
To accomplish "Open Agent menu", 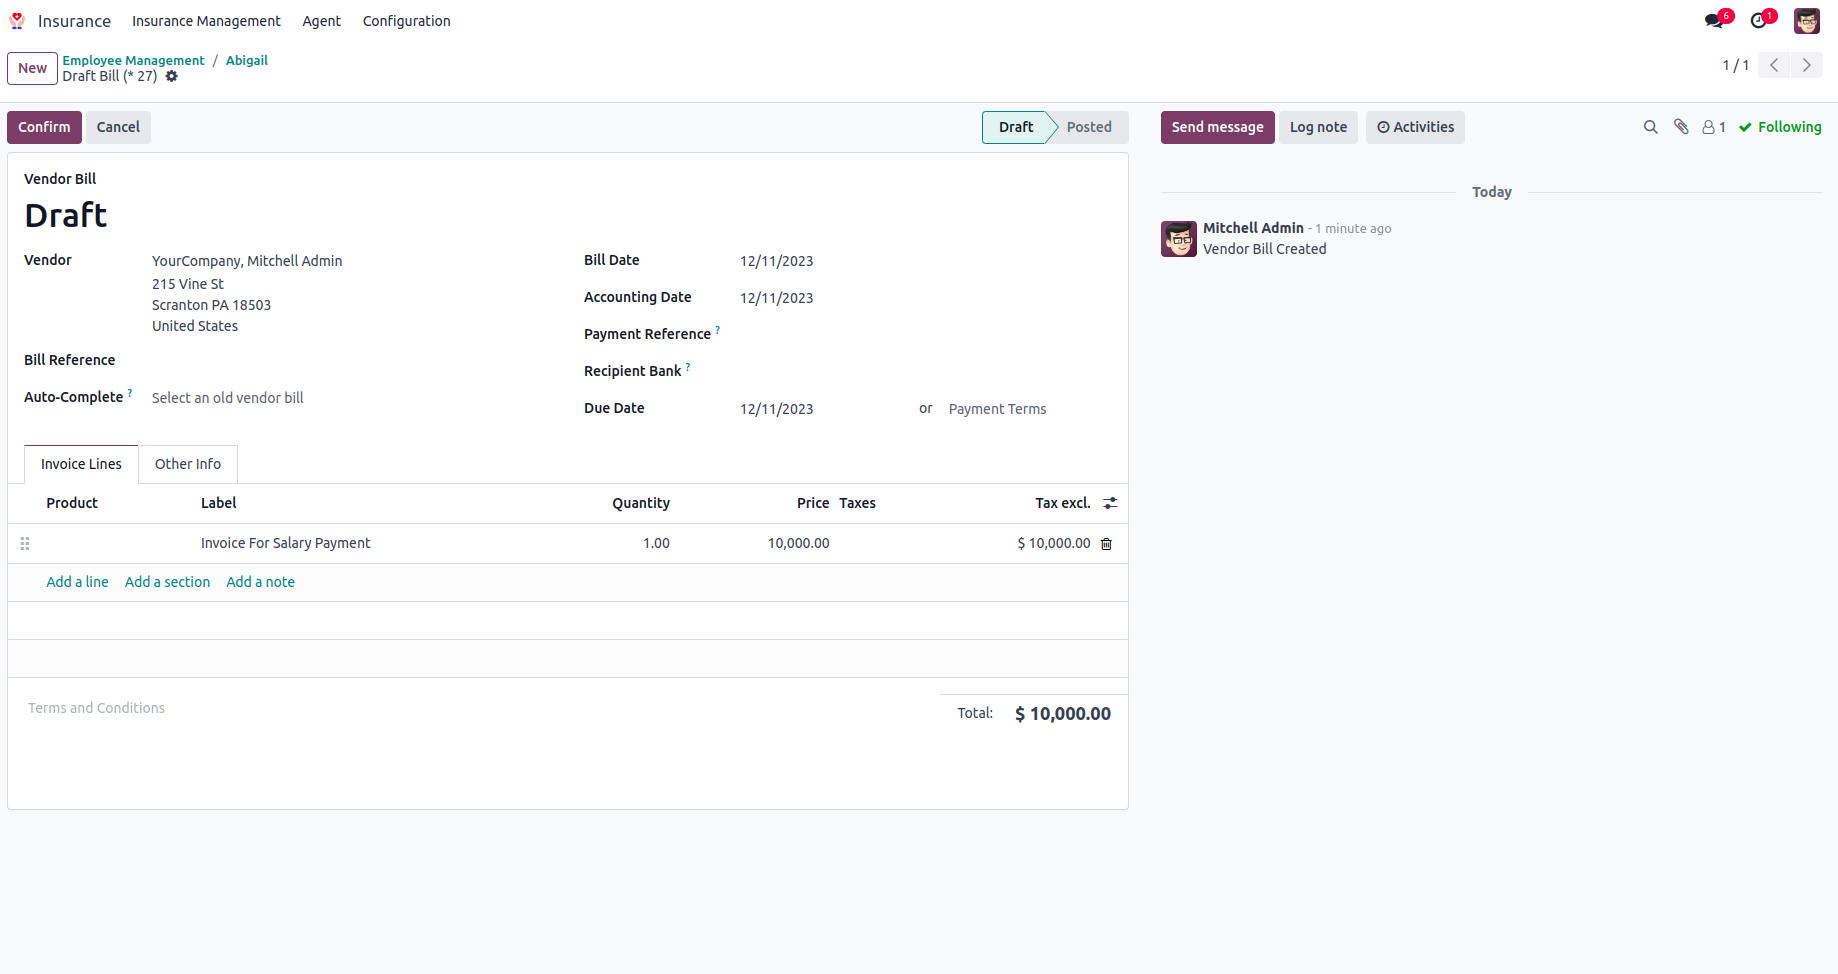I will [x=322, y=21].
